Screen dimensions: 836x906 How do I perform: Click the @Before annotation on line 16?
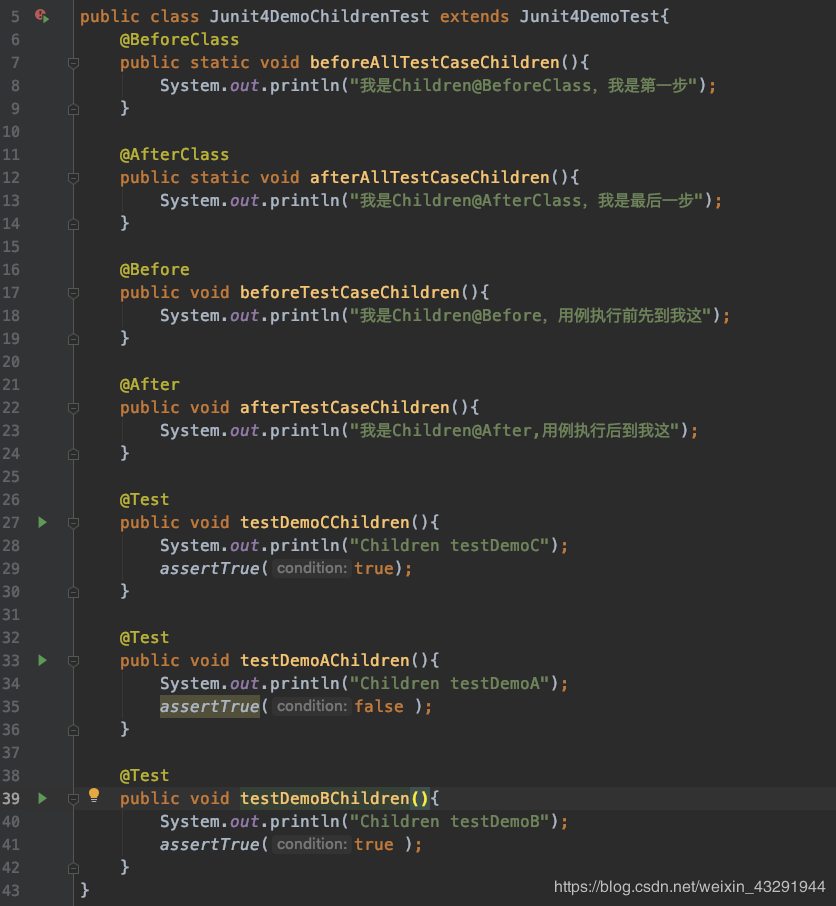coord(154,269)
